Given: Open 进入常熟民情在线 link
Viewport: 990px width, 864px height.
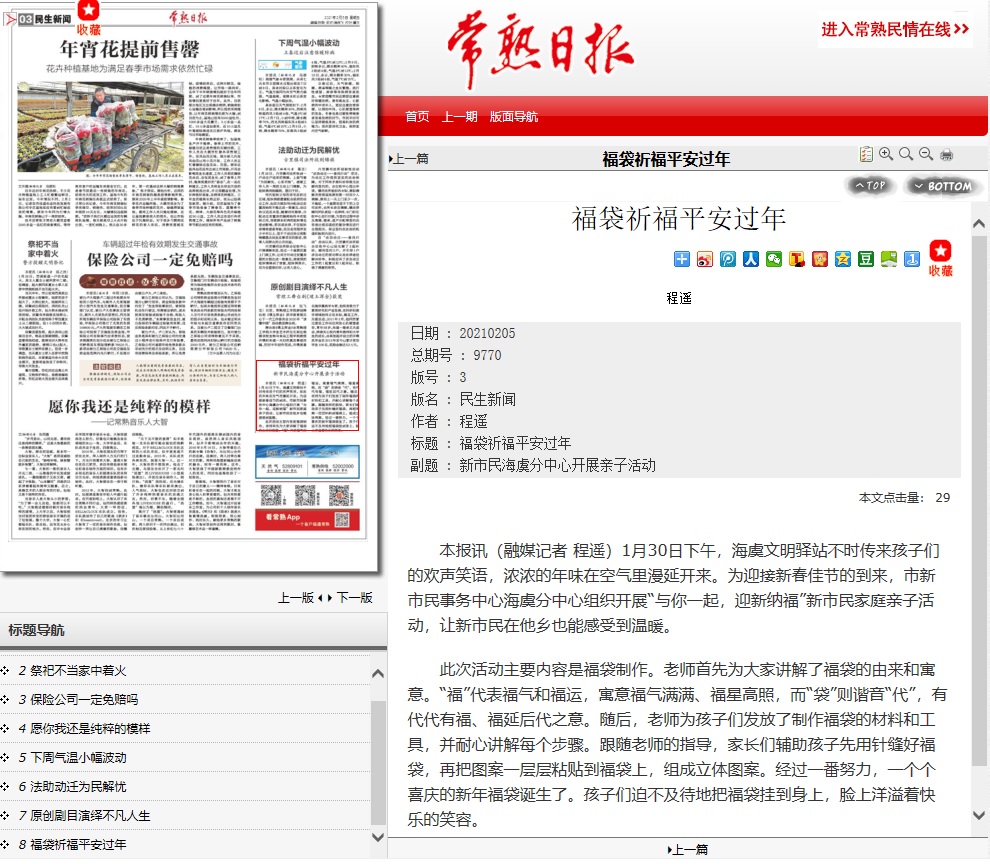Looking at the screenshot, I should (895, 29).
